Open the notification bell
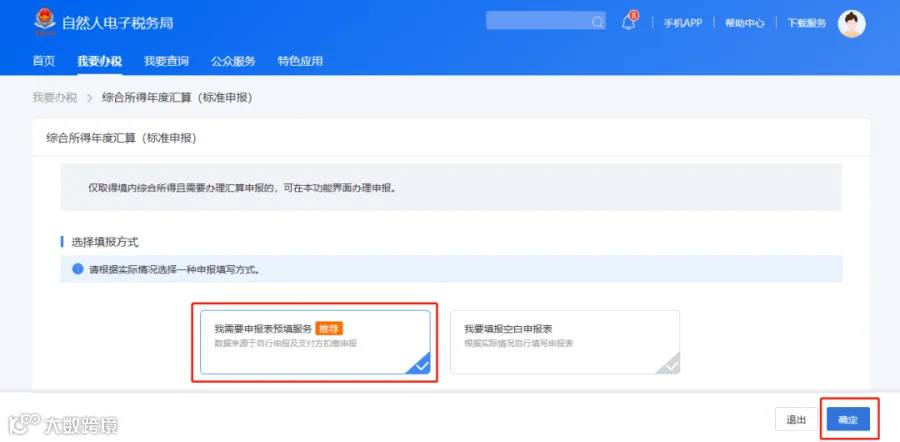 [629, 22]
